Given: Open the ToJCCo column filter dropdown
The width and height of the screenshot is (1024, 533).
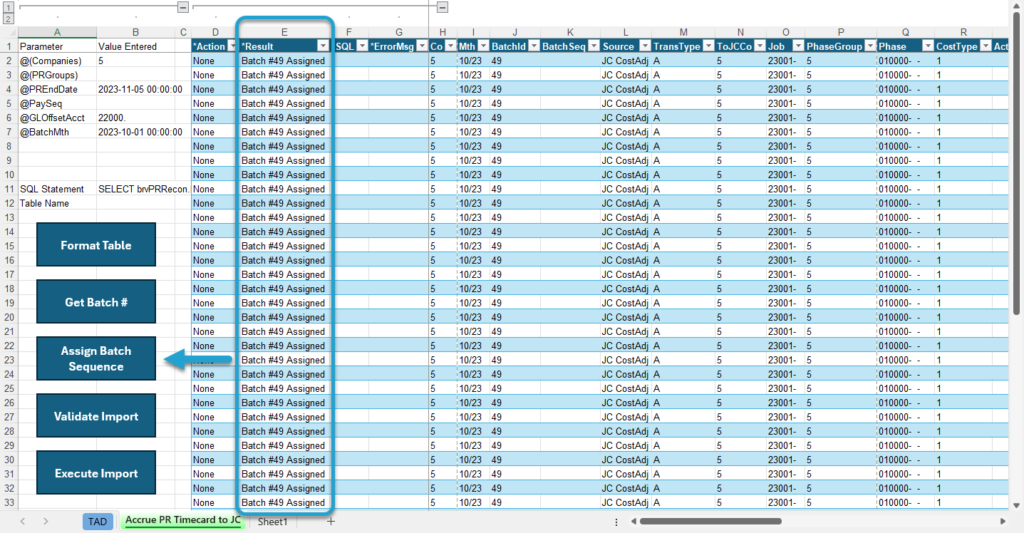Looking at the screenshot, I should pyautogui.click(x=760, y=46).
